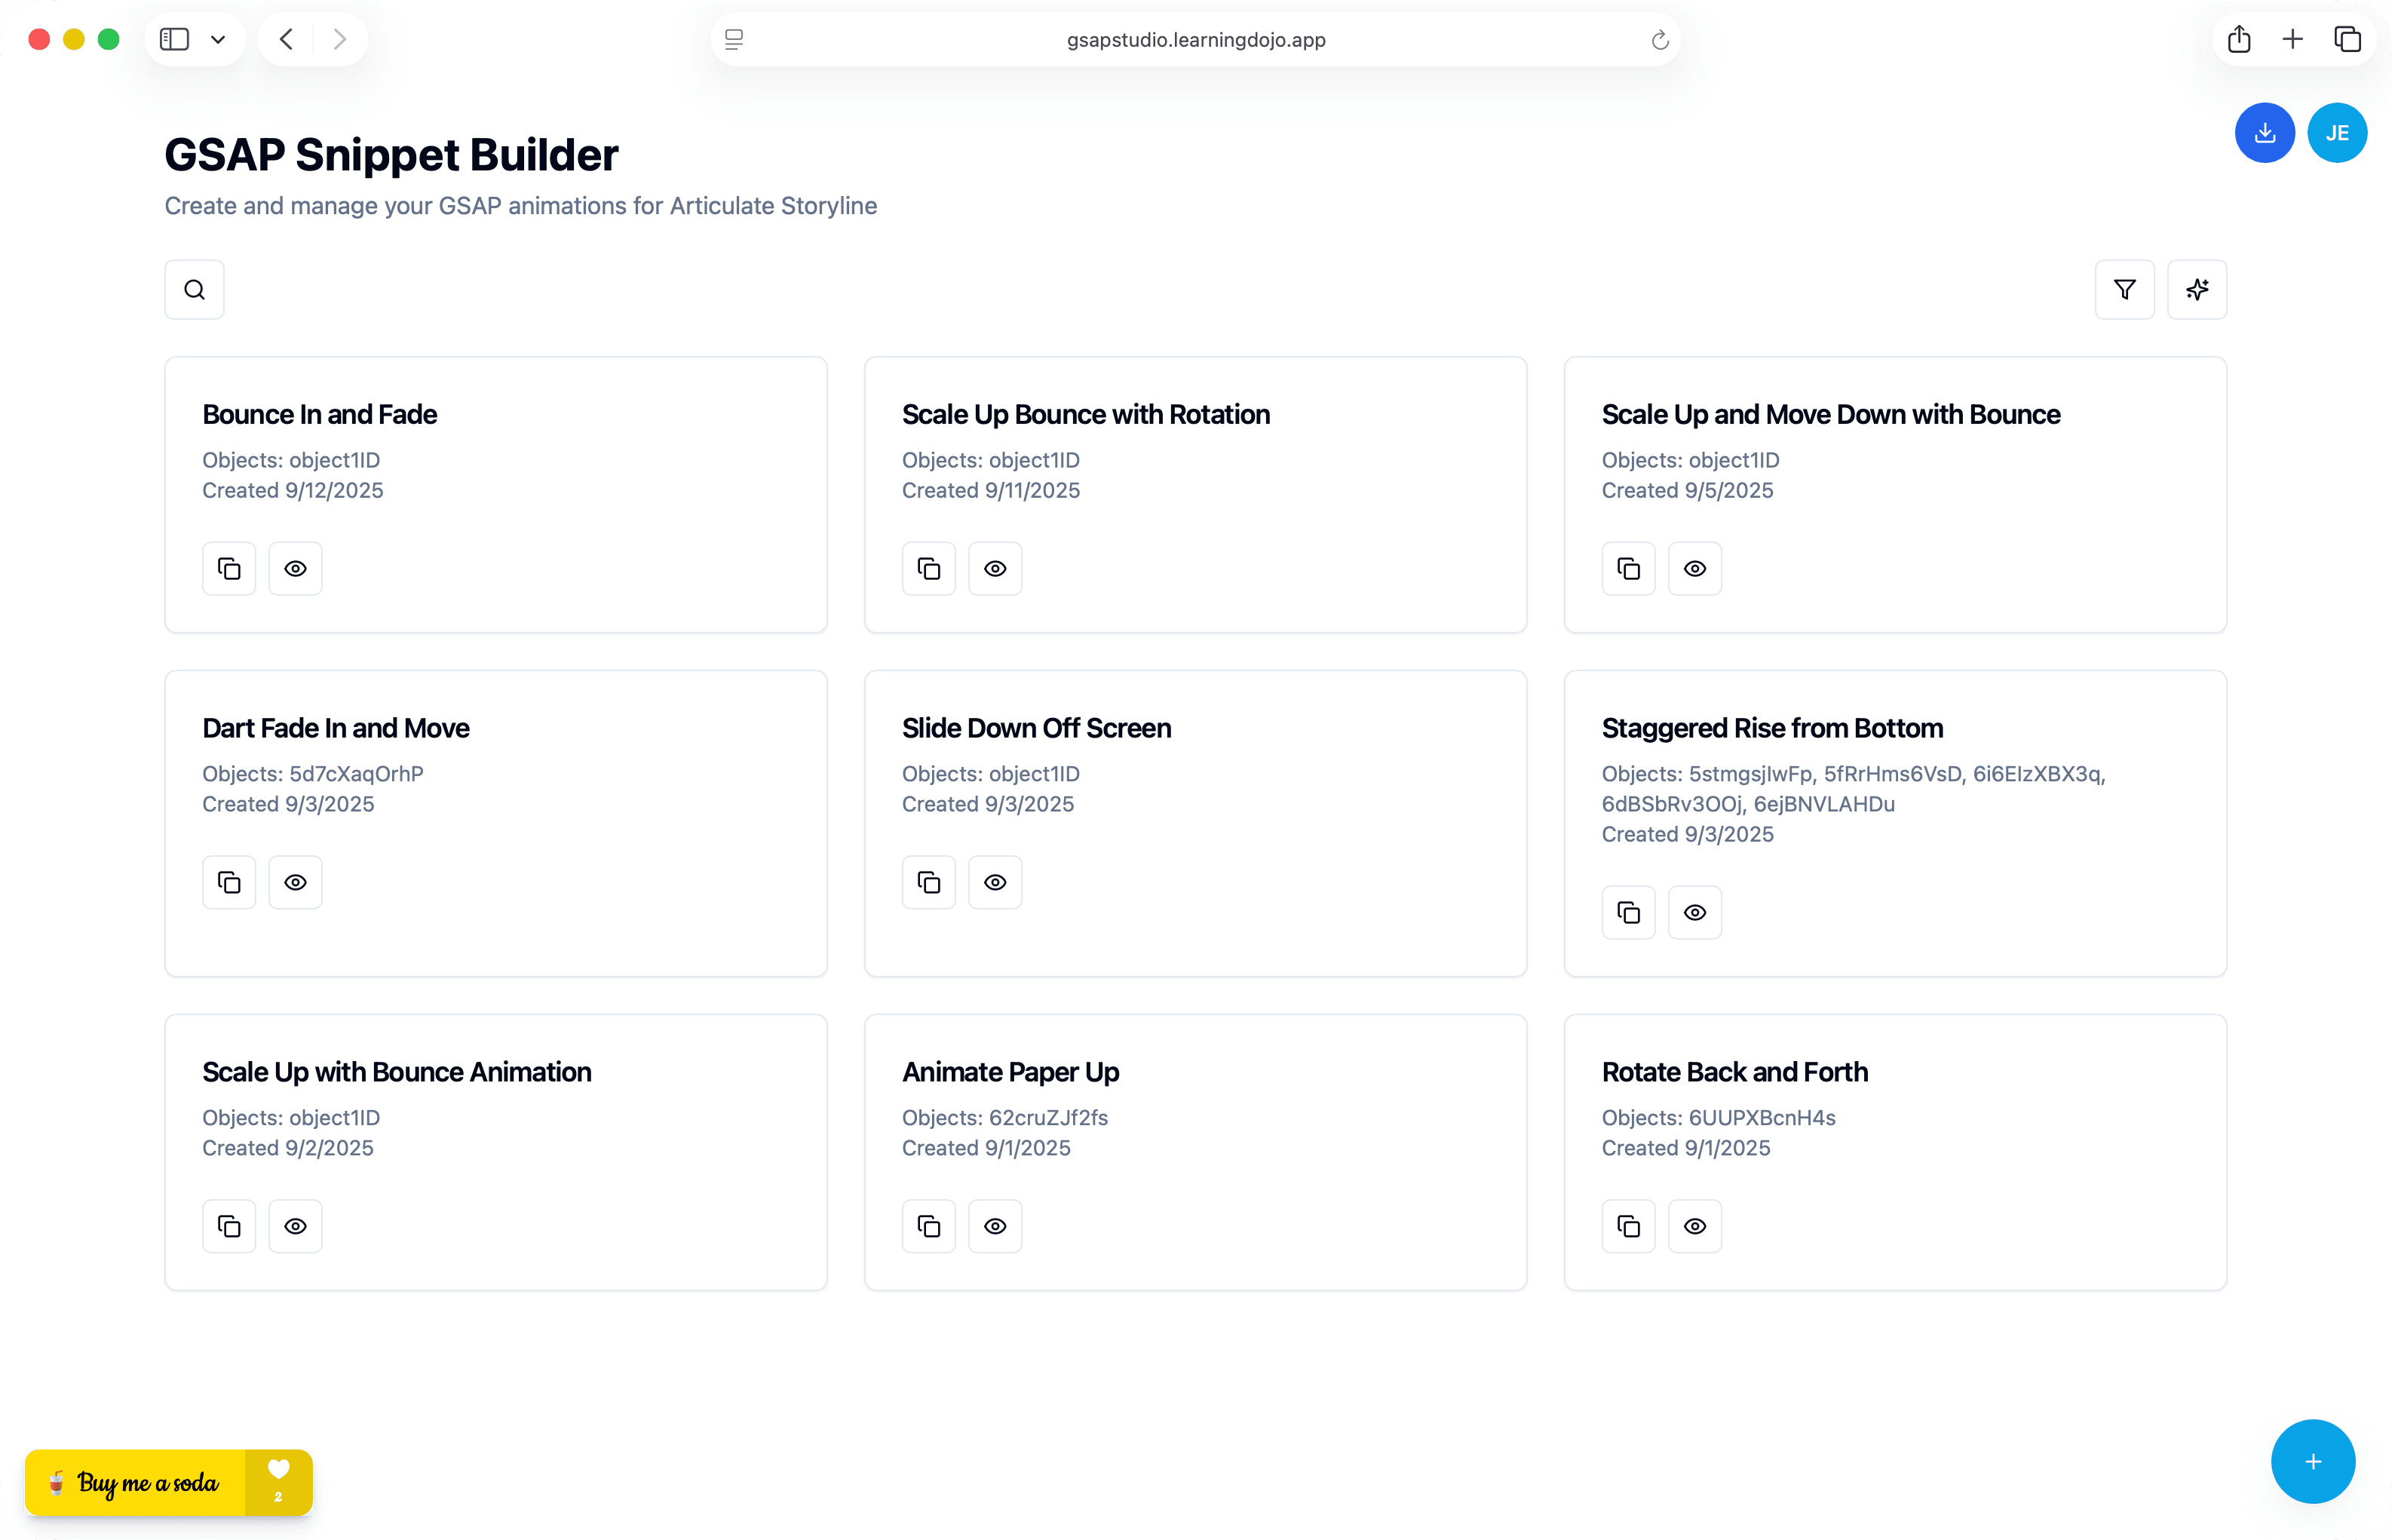
Task: Copy the Rotate Back and Forth snippet
Action: pos(1628,1226)
